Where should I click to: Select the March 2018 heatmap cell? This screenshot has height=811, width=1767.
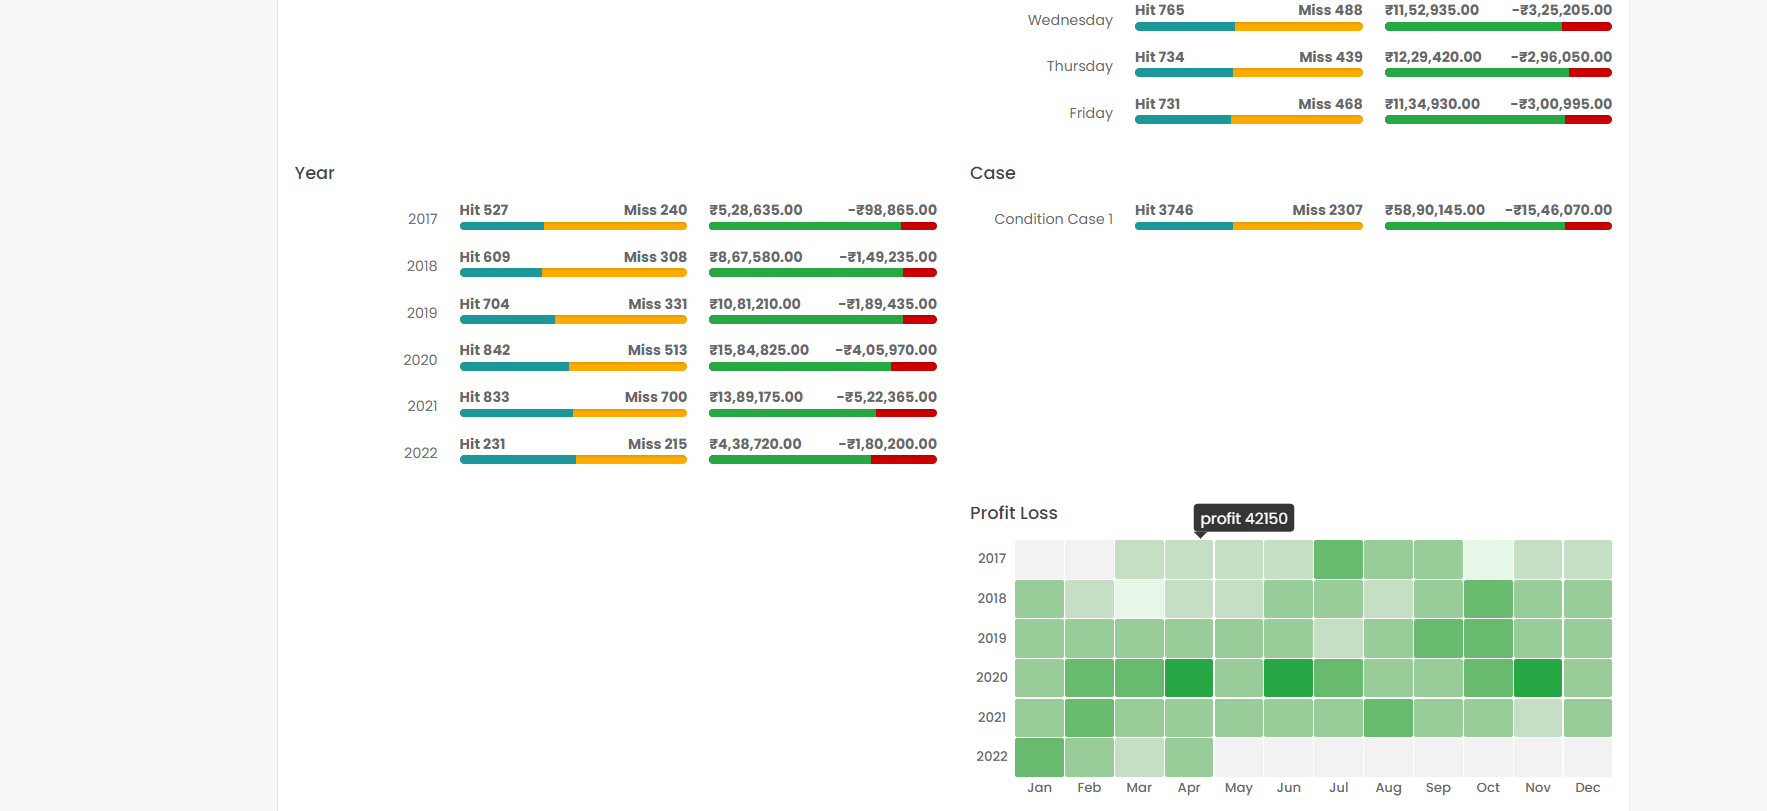click(x=1139, y=599)
